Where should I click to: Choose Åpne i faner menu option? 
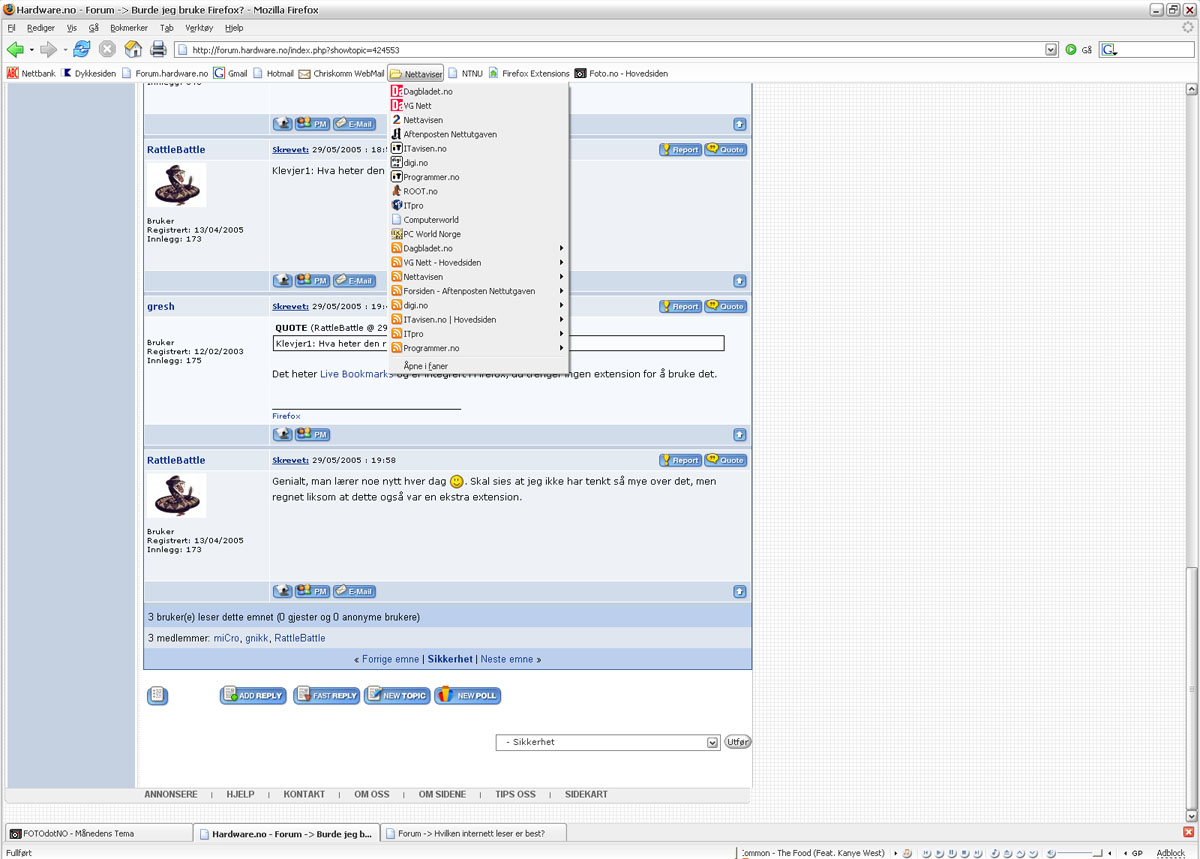click(478, 366)
